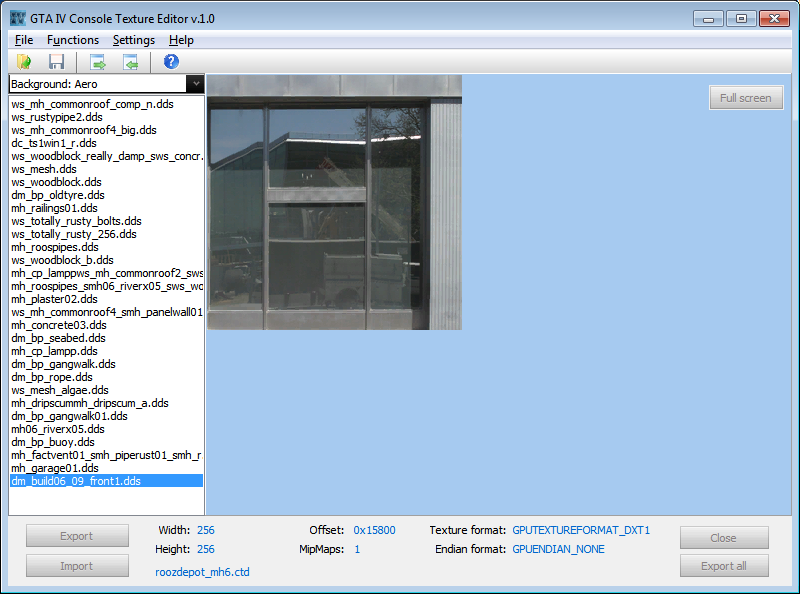The image size is (800, 594).
Task: Click the import texture green-arrow icon
Action: coord(130,62)
